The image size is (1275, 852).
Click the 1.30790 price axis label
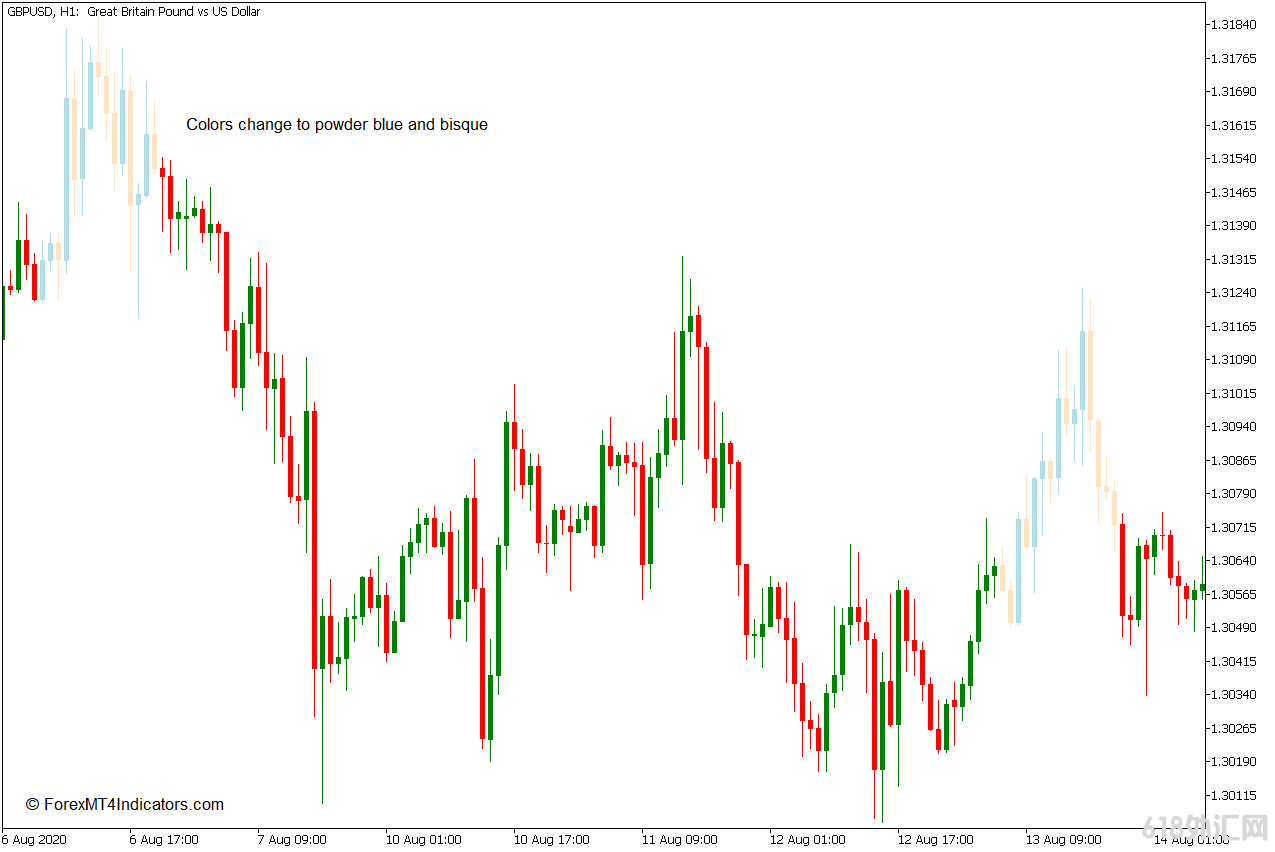(1232, 494)
